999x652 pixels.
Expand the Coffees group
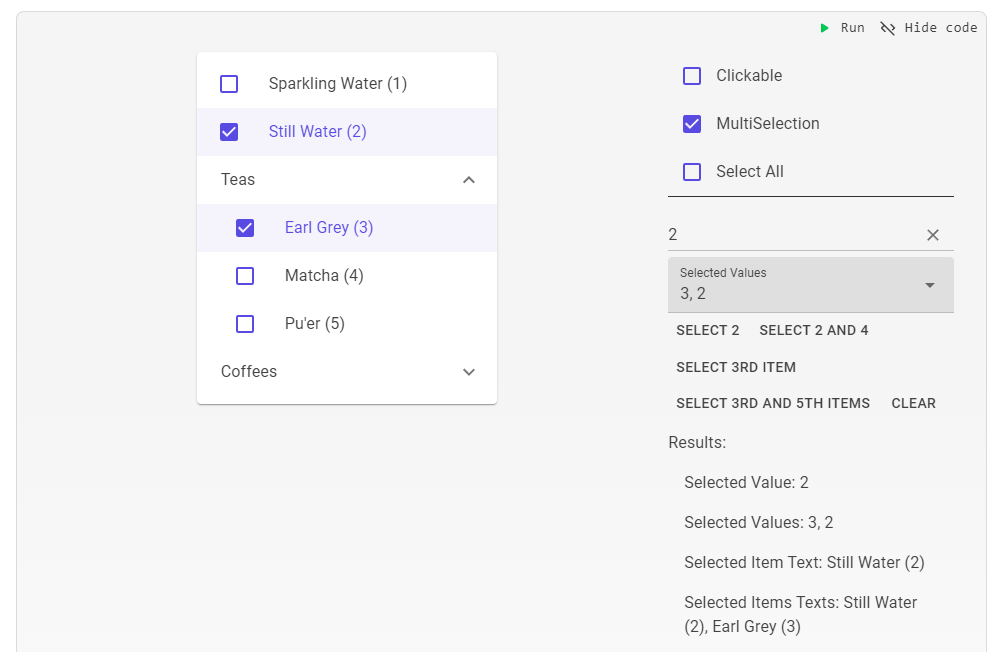[469, 372]
